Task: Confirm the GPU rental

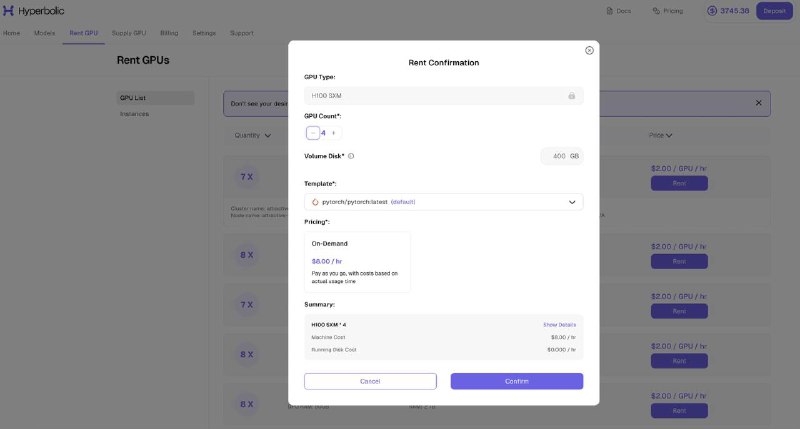Action: 517,382
